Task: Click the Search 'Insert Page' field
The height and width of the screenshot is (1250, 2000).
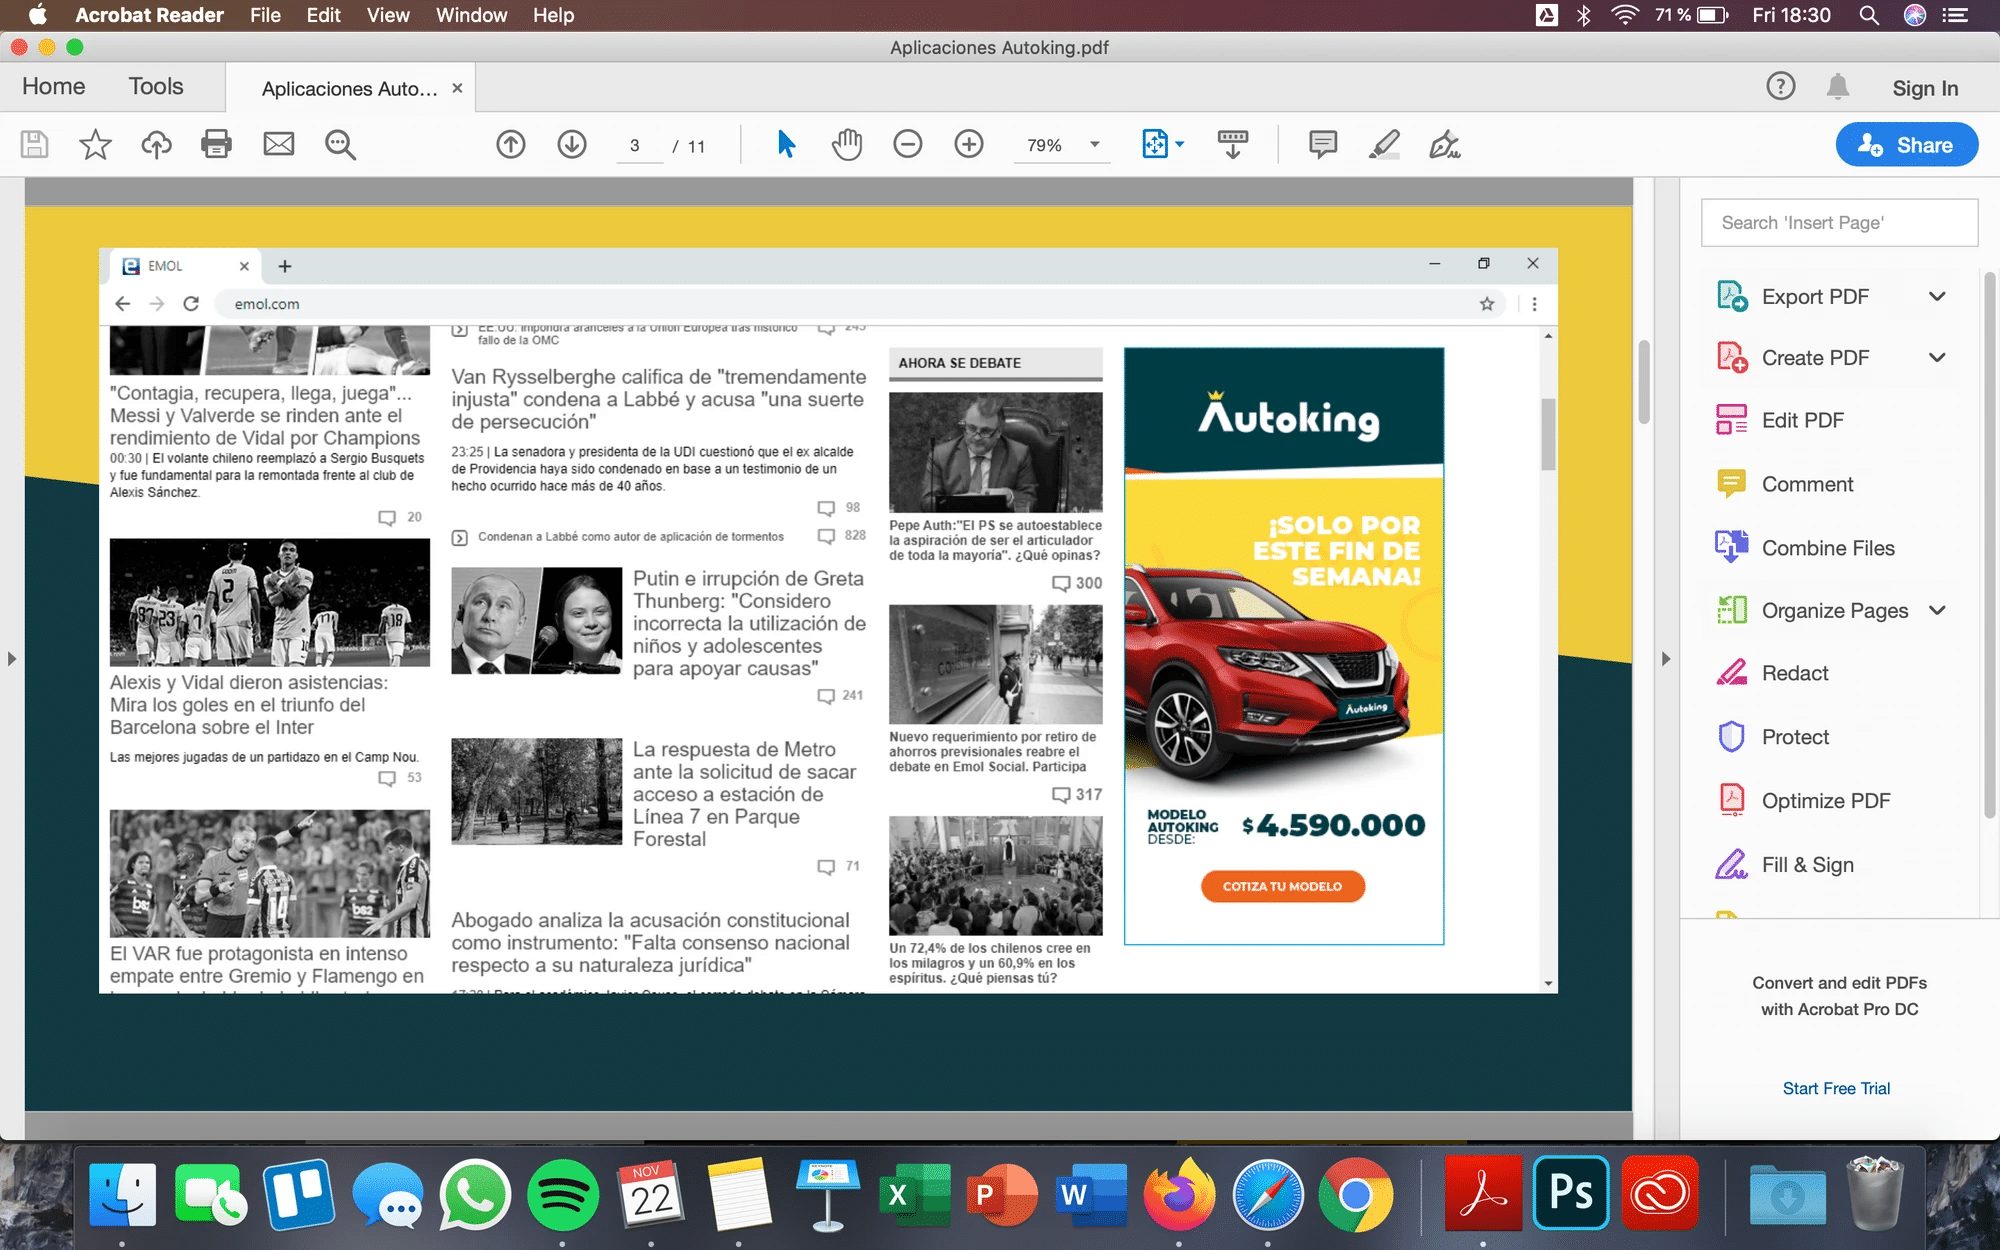Action: pos(1839,223)
